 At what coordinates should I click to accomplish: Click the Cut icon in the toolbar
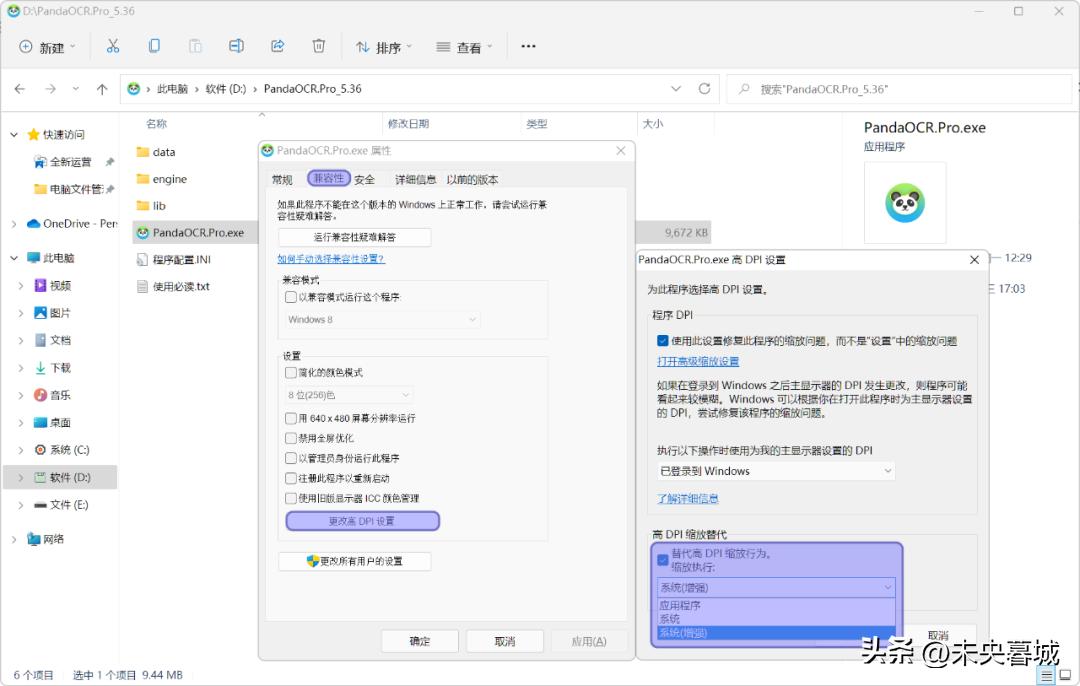(113, 45)
